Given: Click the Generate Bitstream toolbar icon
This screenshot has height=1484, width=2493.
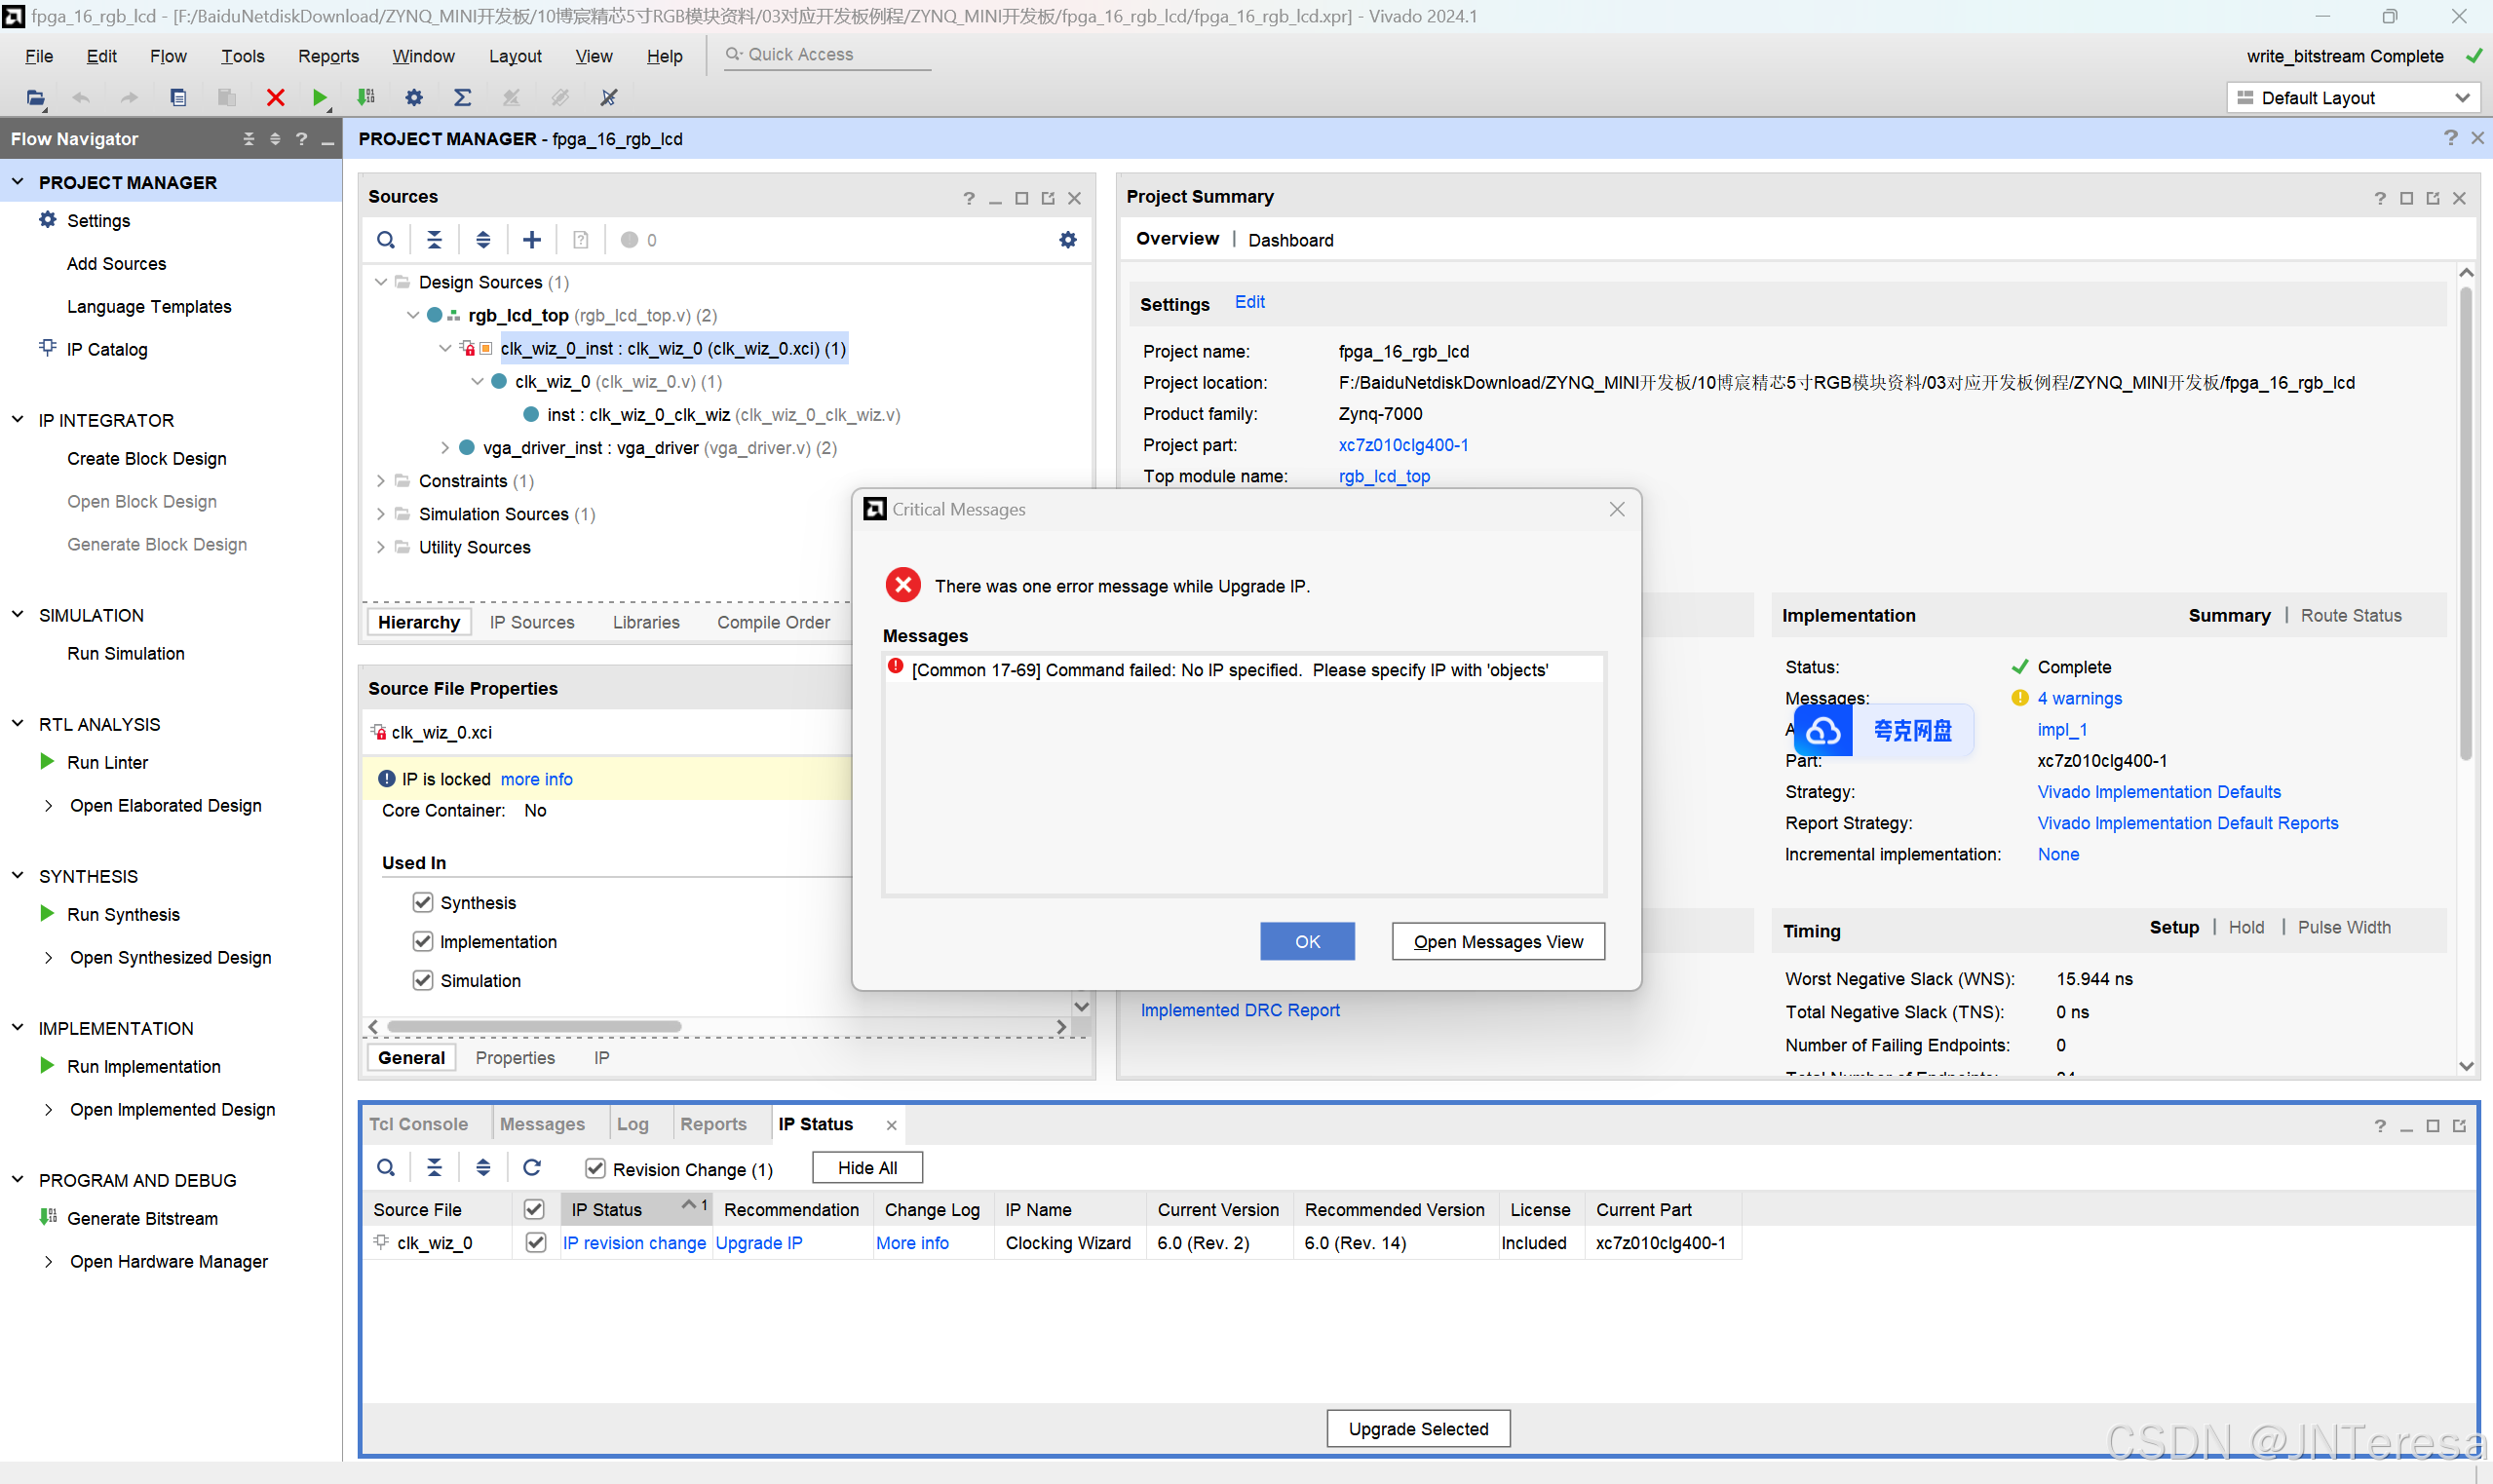Looking at the screenshot, I should 366,97.
